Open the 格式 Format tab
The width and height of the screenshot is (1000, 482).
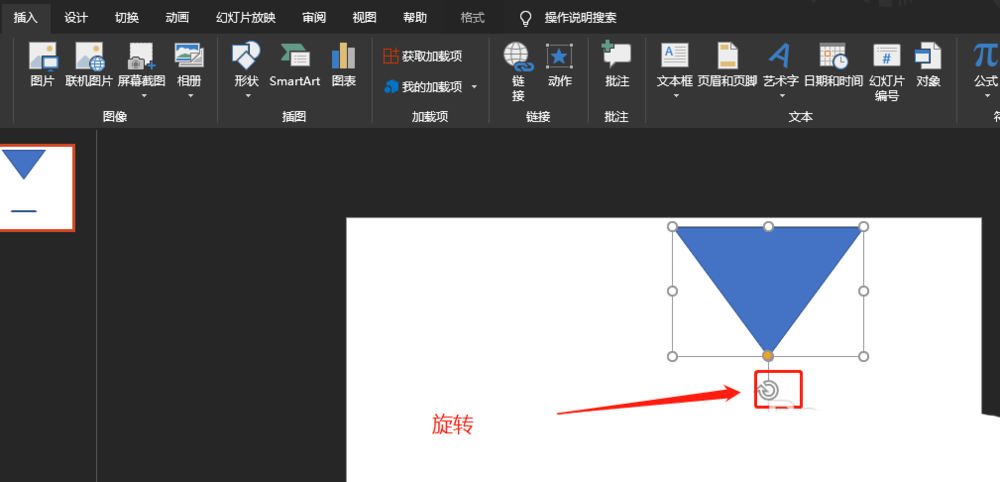tap(473, 18)
